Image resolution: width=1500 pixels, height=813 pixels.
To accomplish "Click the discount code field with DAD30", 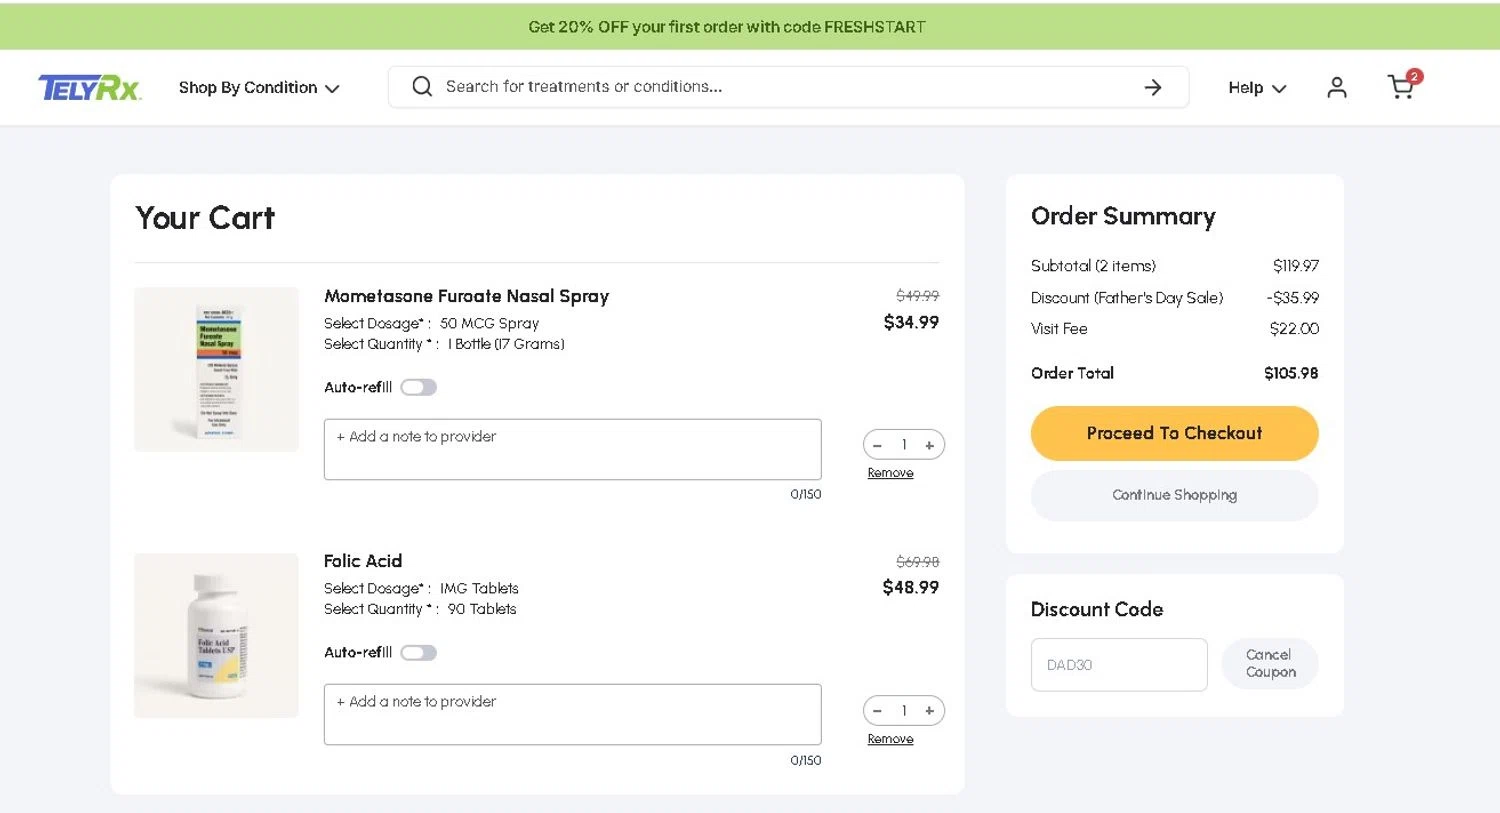I will click(1119, 664).
